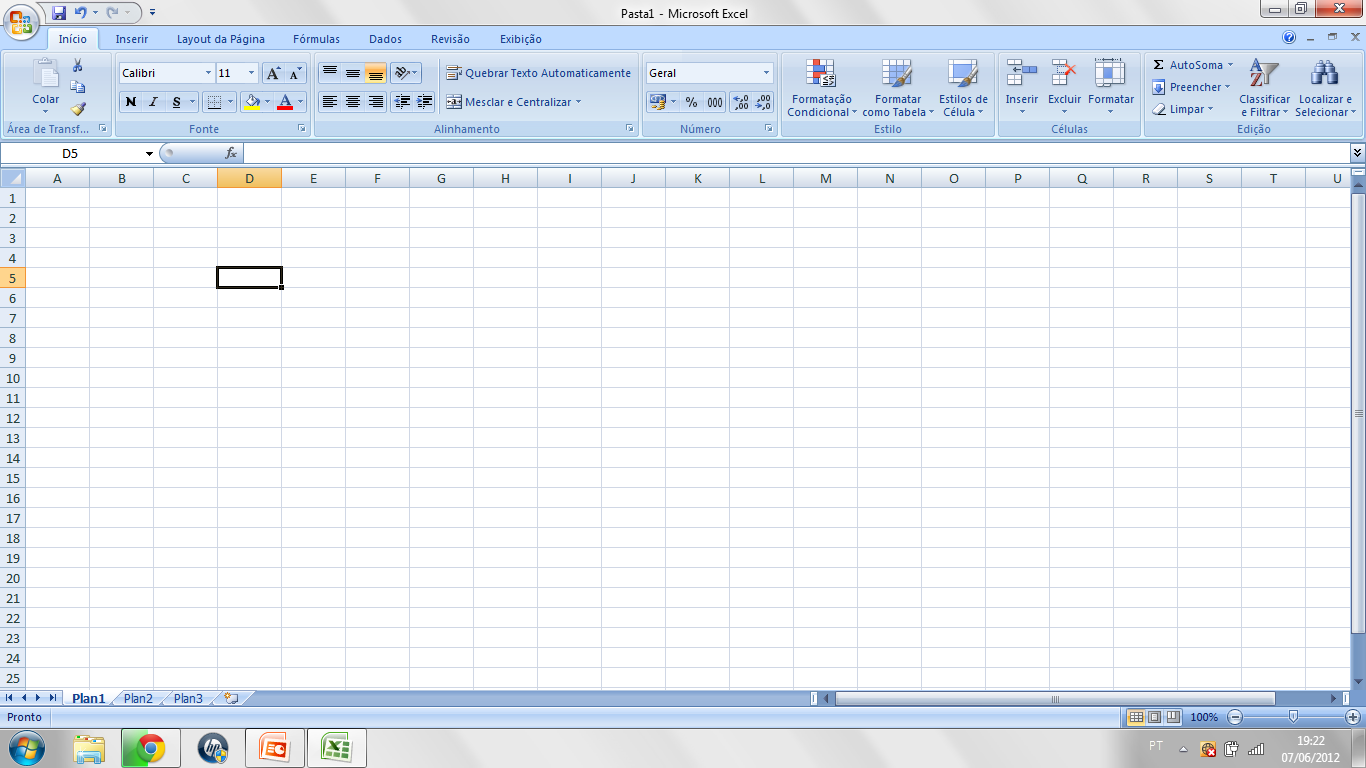
Task: Open the number format Geral dropdown
Action: [x=767, y=73]
